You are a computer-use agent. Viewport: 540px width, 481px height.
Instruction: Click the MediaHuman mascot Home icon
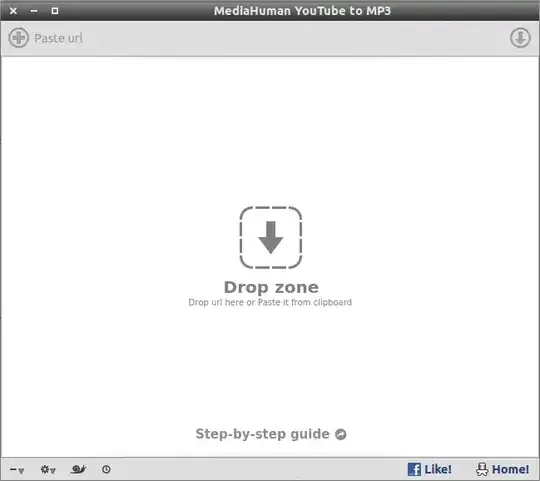[482, 469]
